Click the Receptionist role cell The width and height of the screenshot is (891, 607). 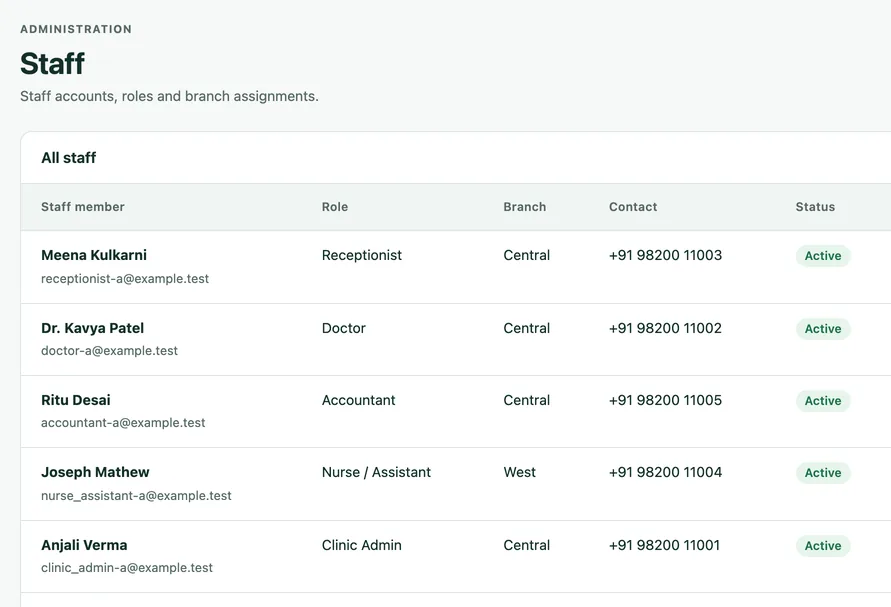(x=361, y=255)
